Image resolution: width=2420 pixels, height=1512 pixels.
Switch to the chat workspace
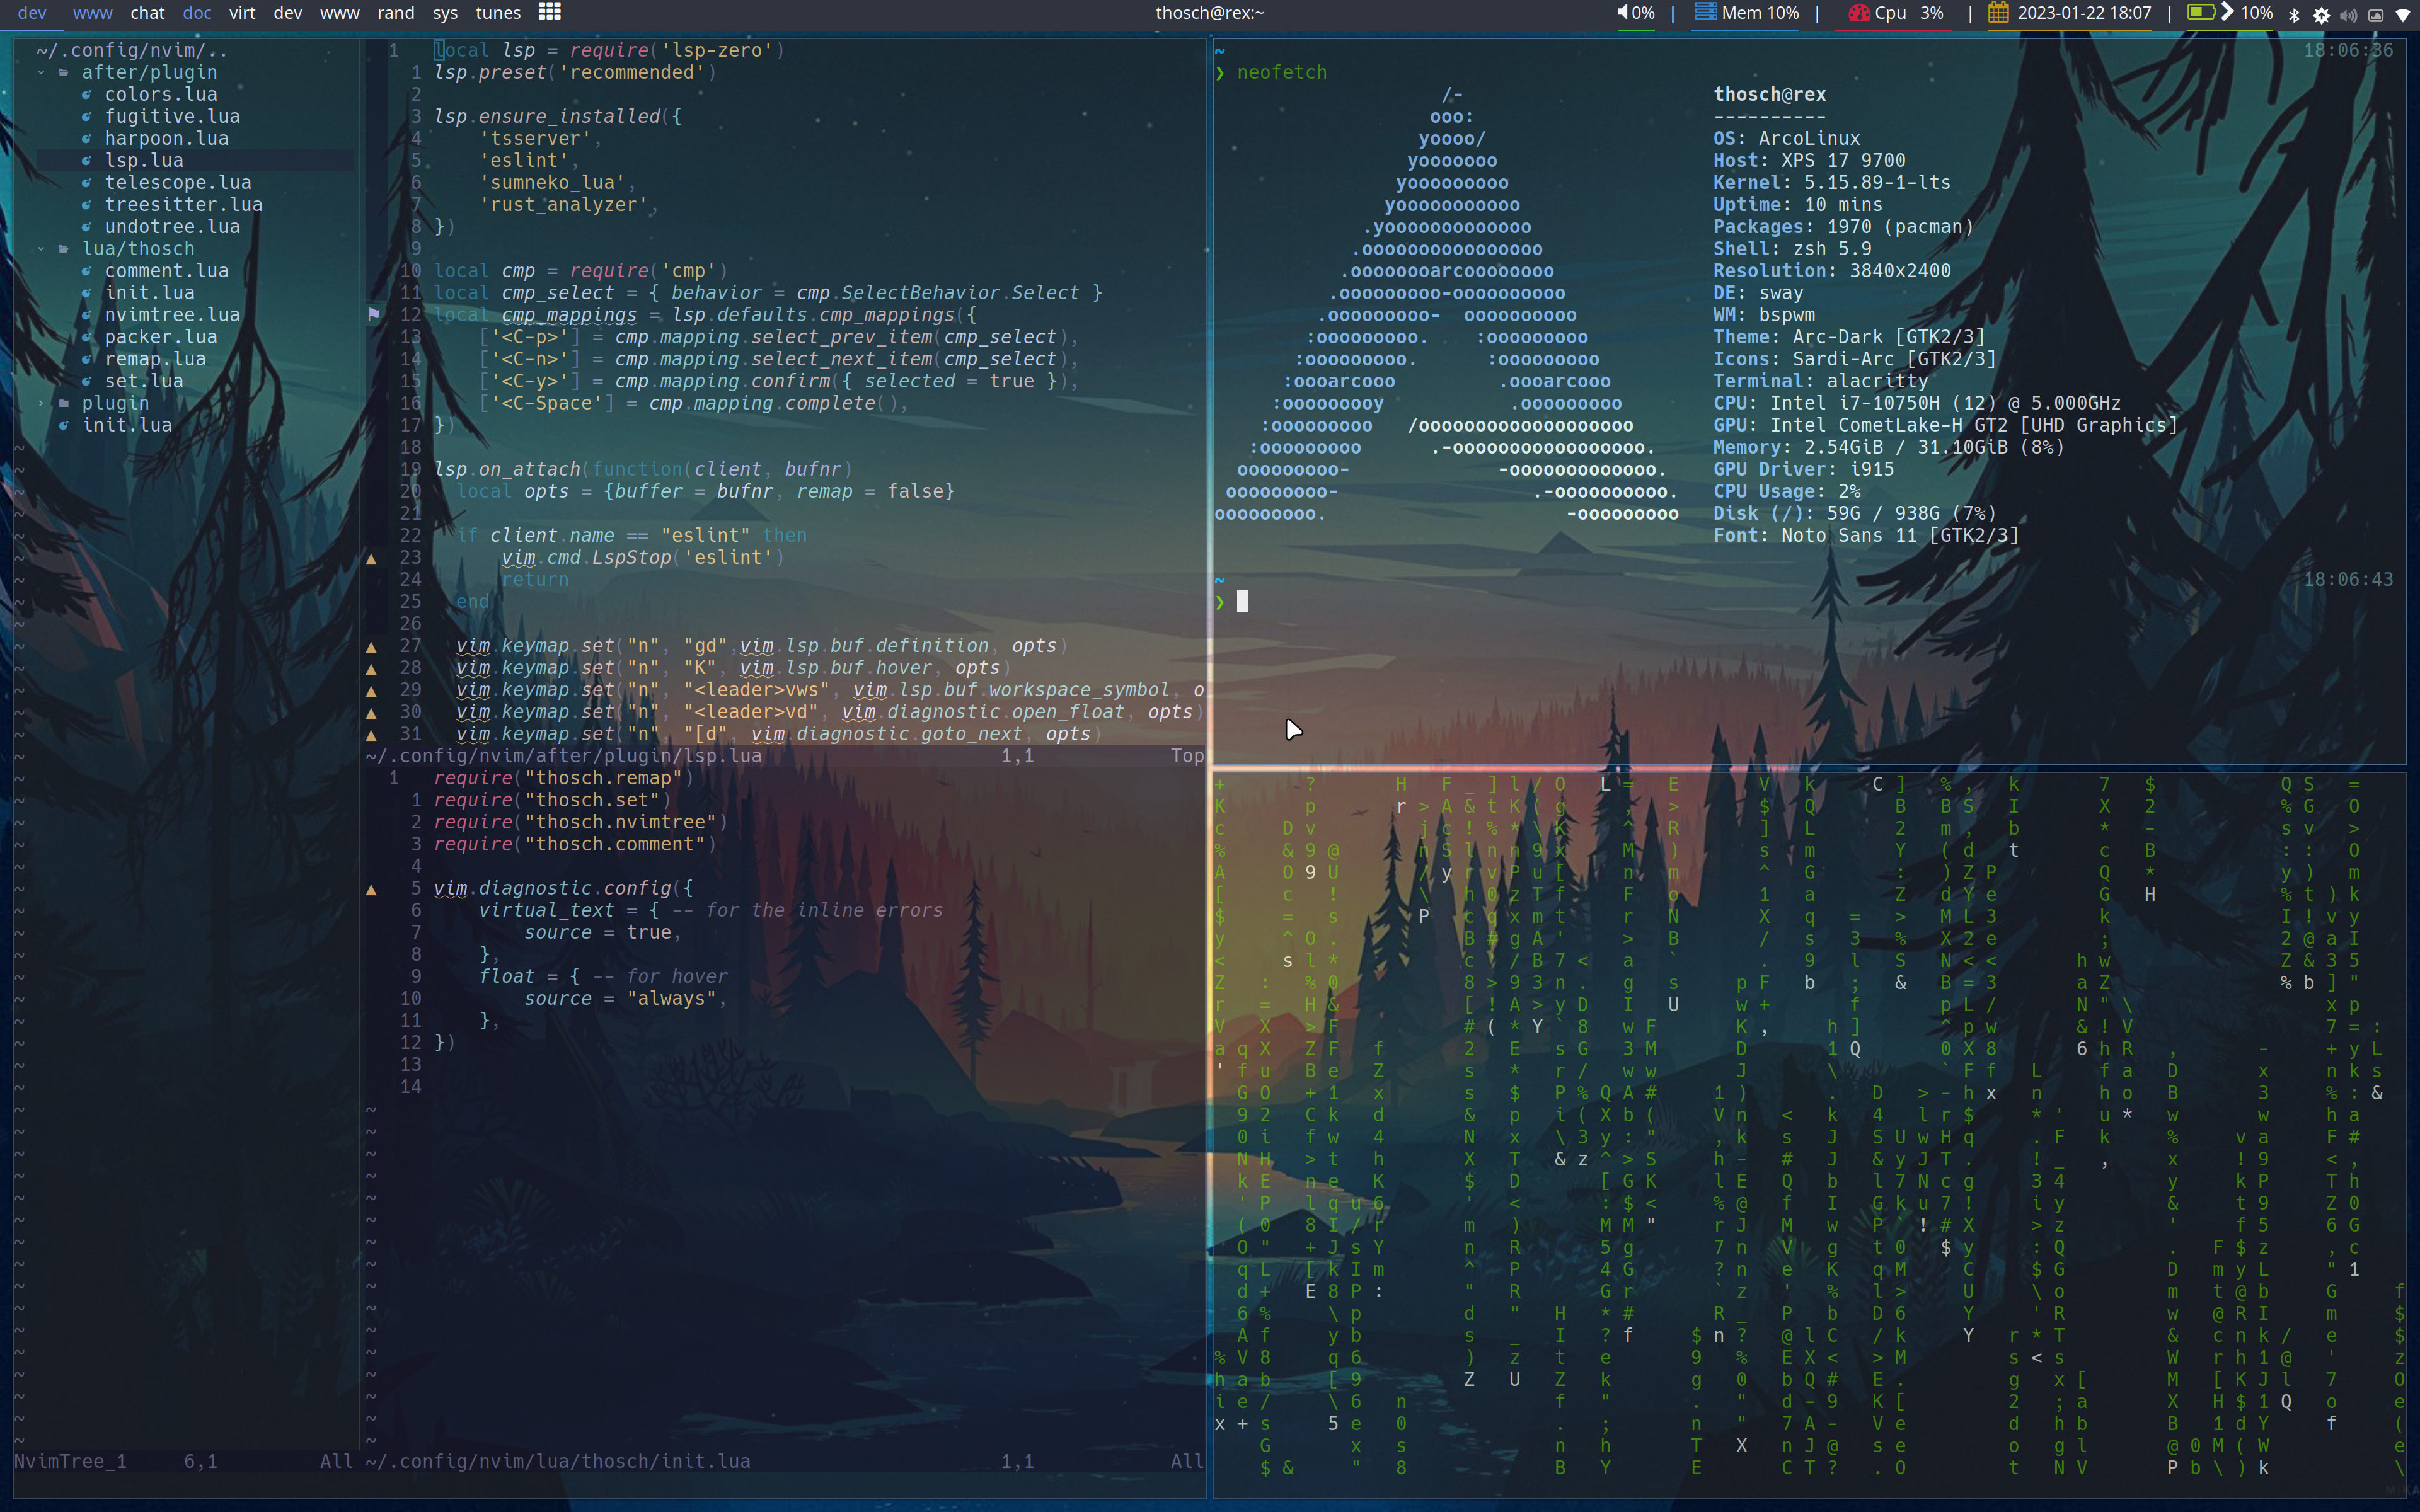[147, 13]
